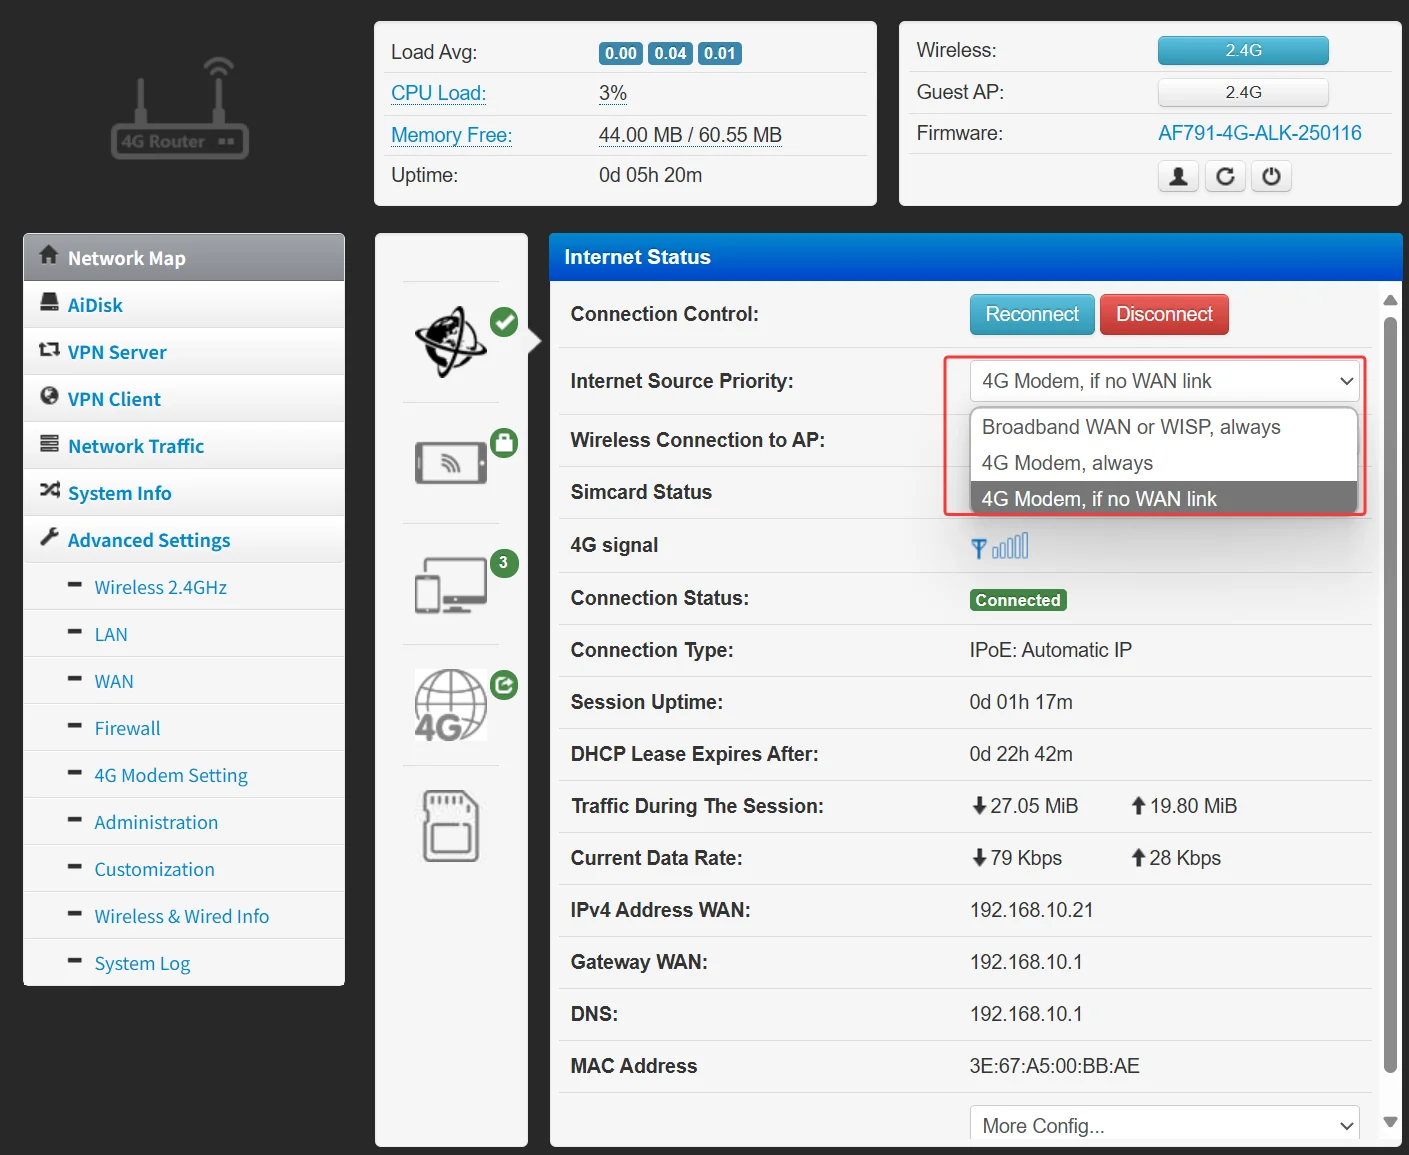Click the green Connected status badge
Image resolution: width=1409 pixels, height=1155 pixels.
tap(1018, 600)
